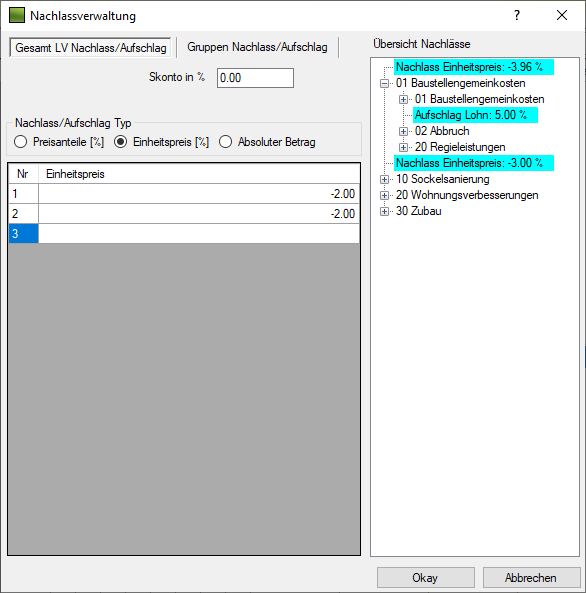Viewport: 586px width, 593px height.
Task: Click the Skonto in % input field
Action: click(x=255, y=78)
